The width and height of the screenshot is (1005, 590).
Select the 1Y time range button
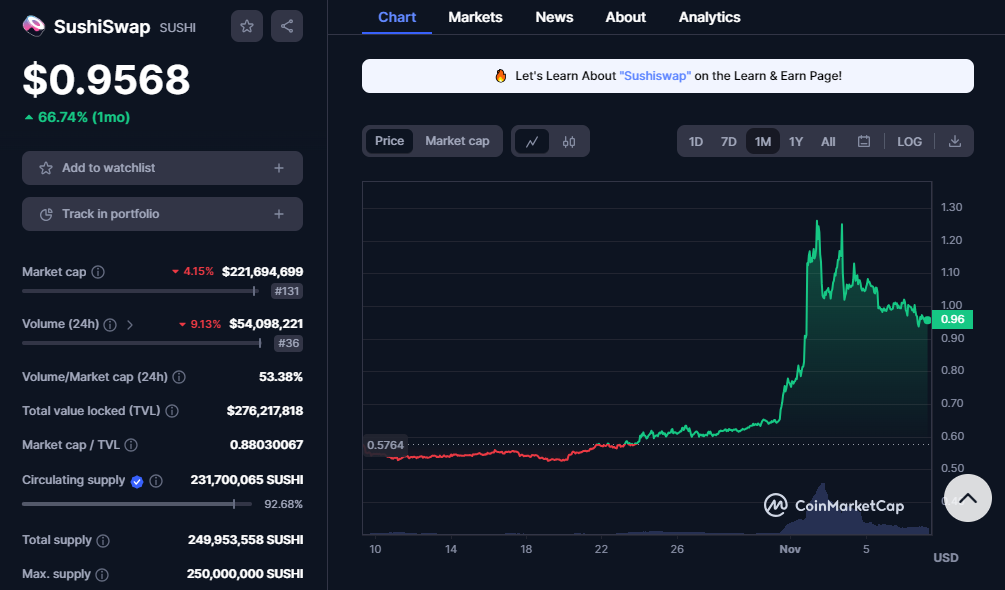pos(796,142)
